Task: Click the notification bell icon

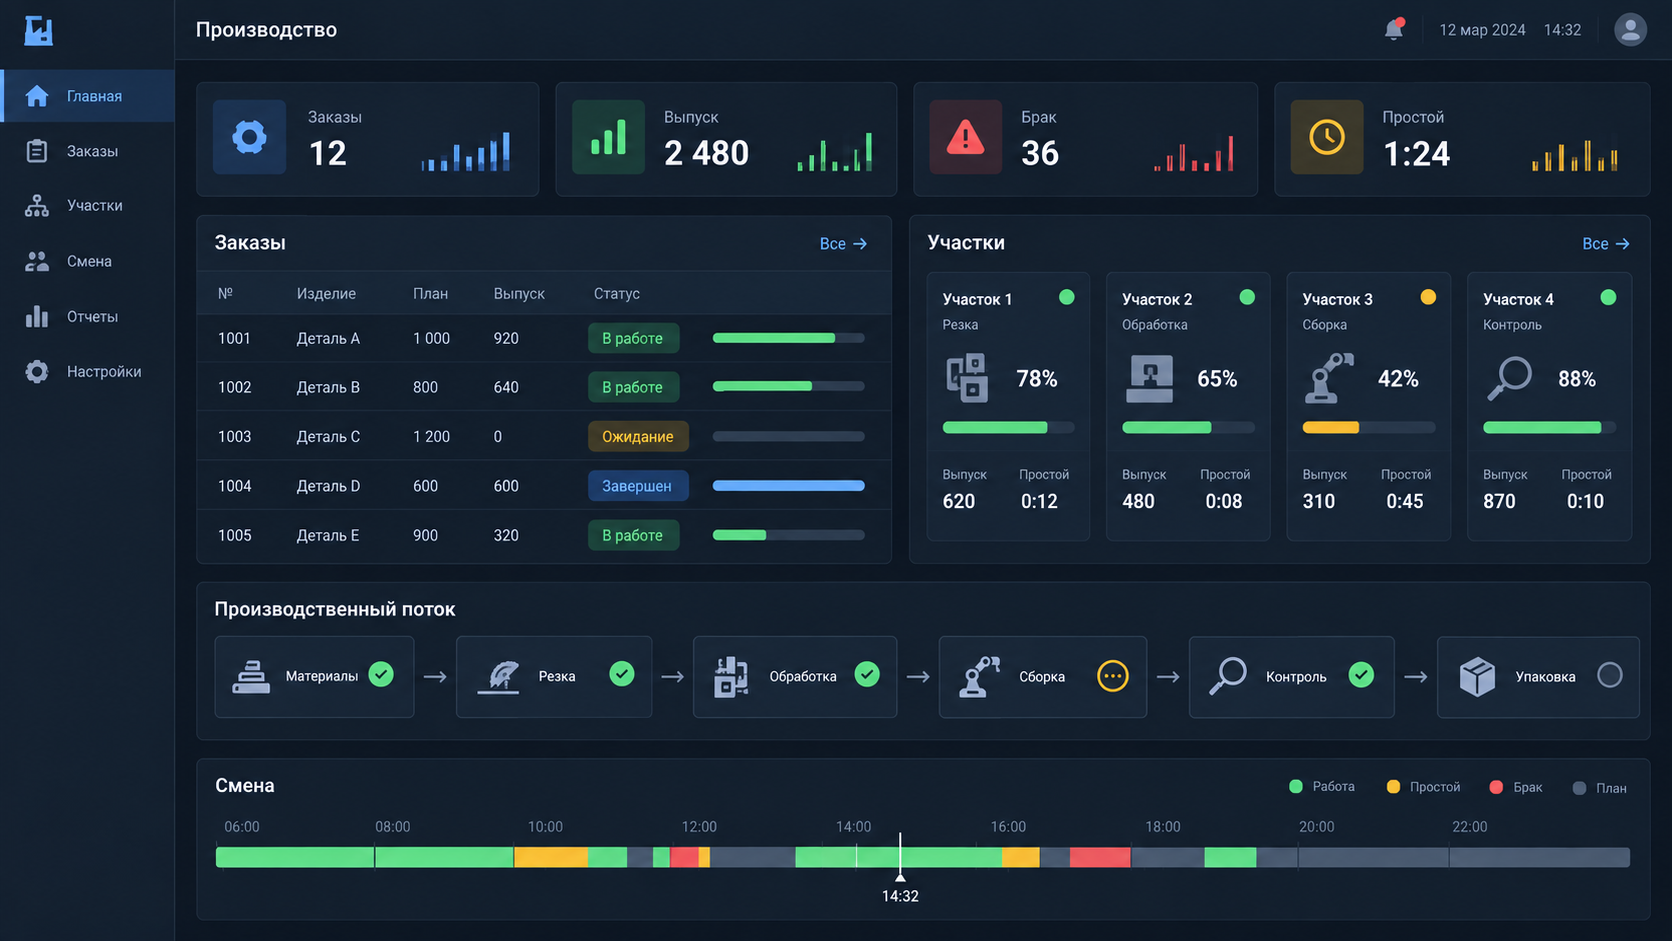Action: click(x=1393, y=30)
